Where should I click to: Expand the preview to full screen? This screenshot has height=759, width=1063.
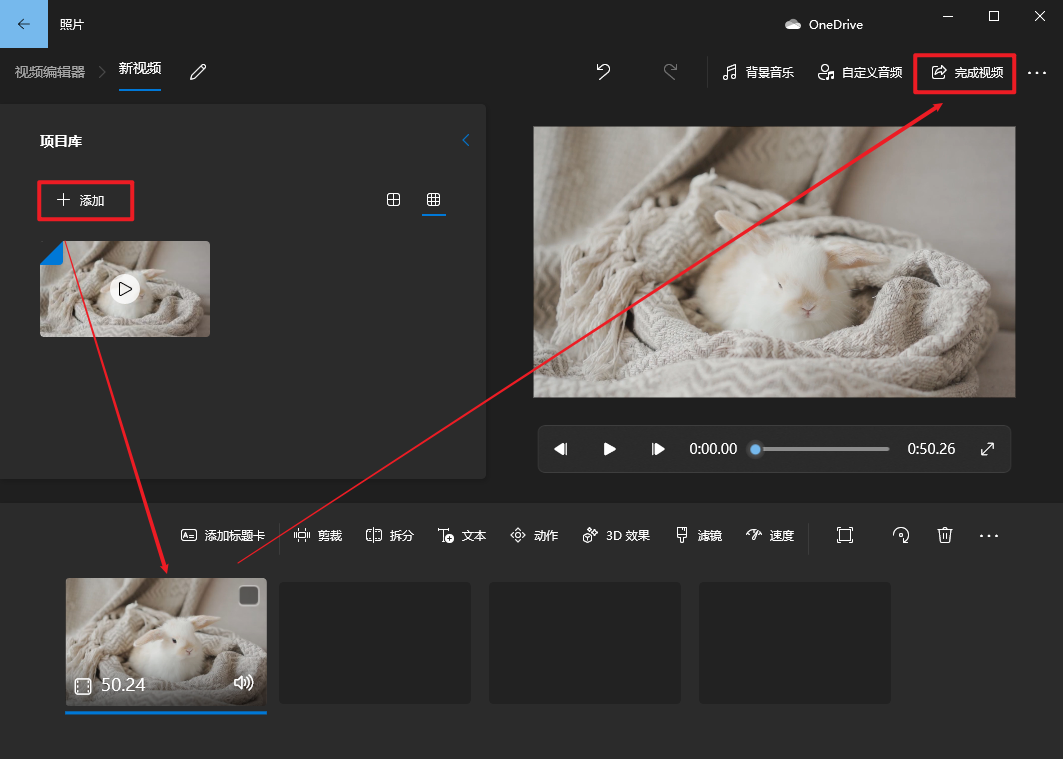[987, 449]
